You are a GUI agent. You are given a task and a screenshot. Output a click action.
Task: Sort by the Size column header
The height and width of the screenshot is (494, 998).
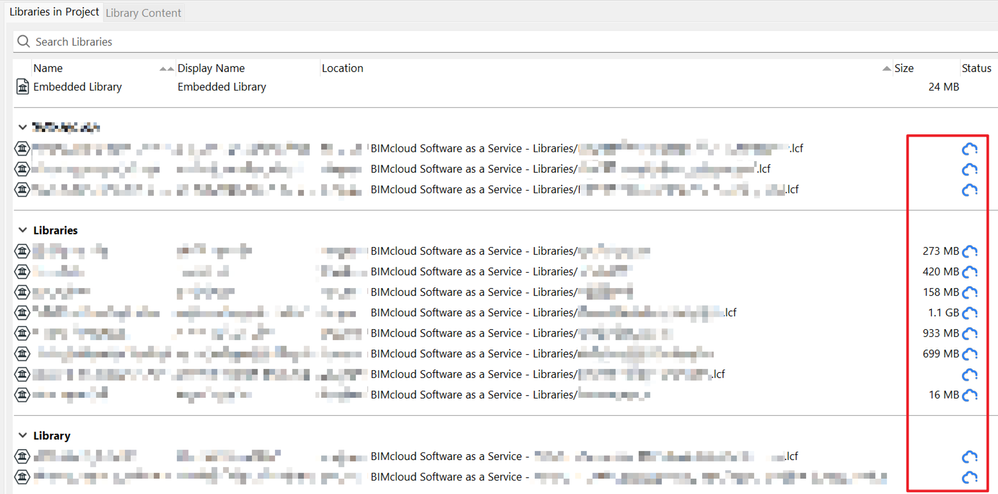(904, 68)
